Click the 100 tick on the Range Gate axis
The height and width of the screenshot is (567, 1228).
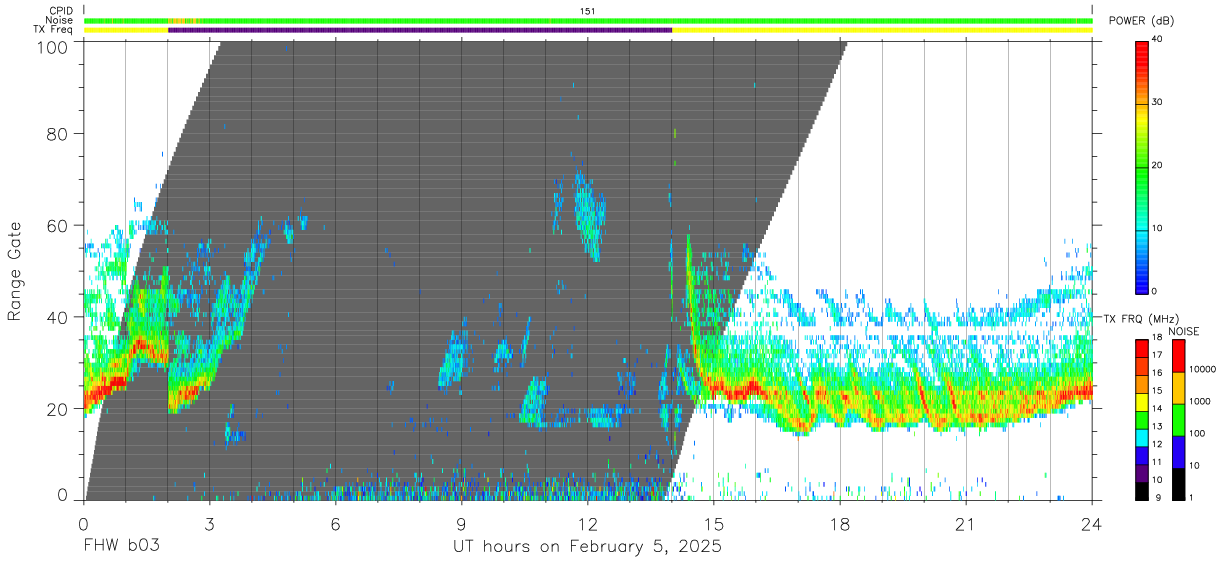coord(53,46)
